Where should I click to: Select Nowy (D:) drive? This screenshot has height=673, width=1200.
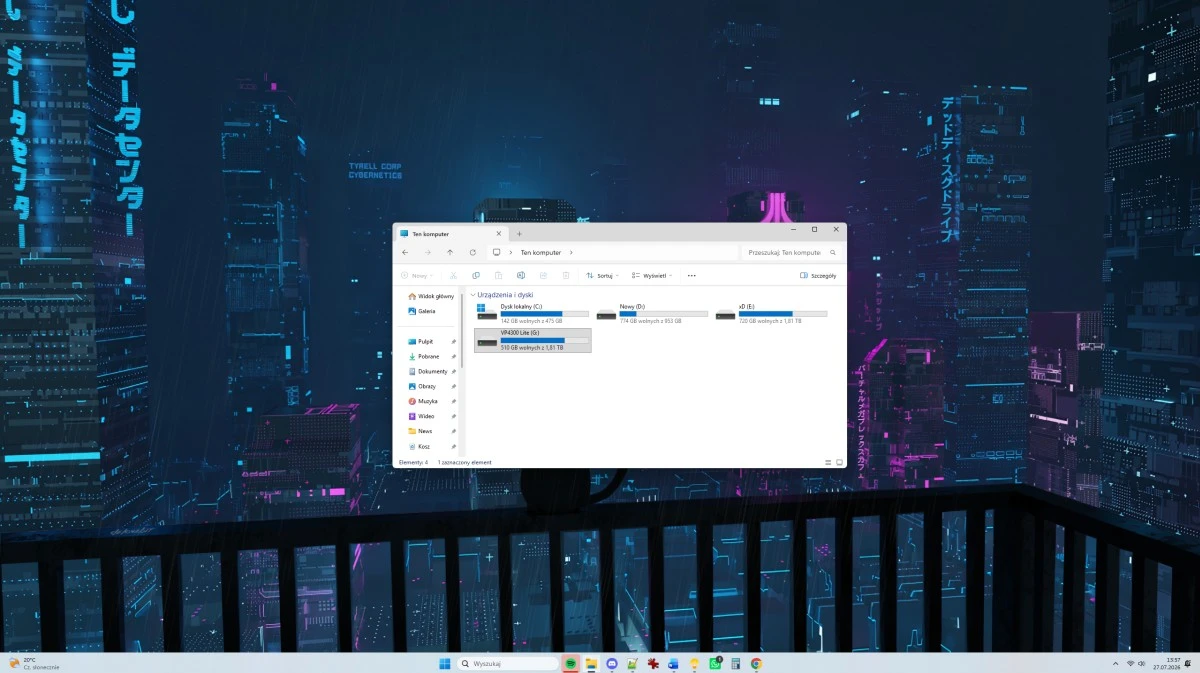point(652,314)
